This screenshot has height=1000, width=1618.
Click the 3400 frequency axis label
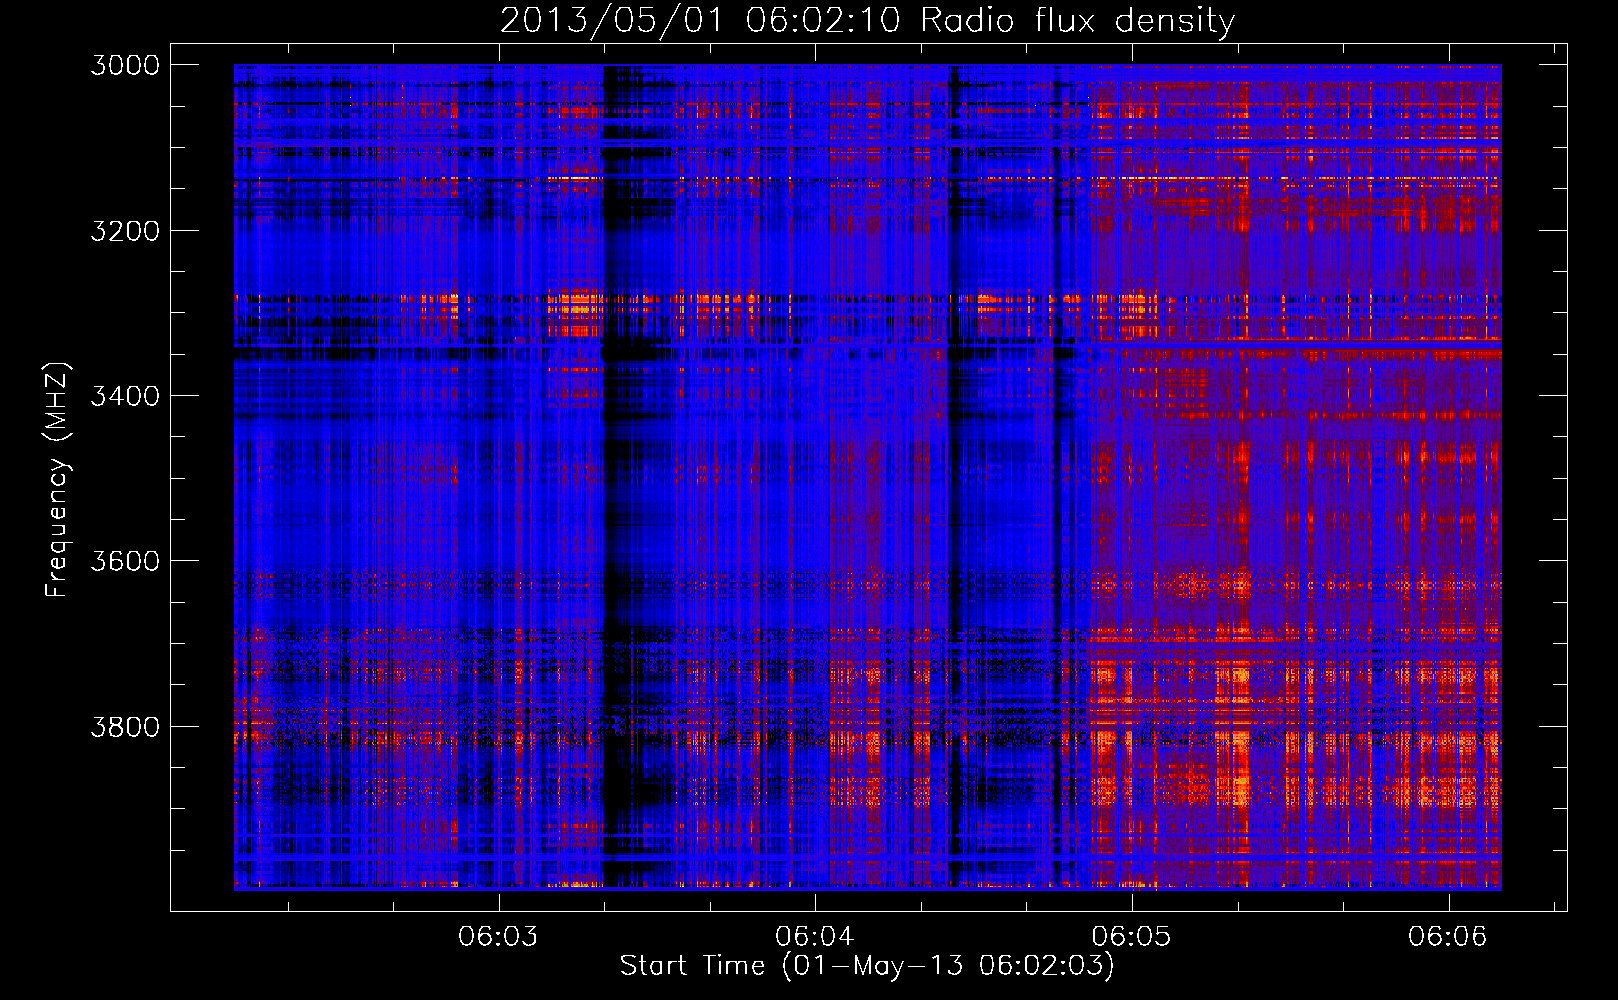click(x=125, y=396)
